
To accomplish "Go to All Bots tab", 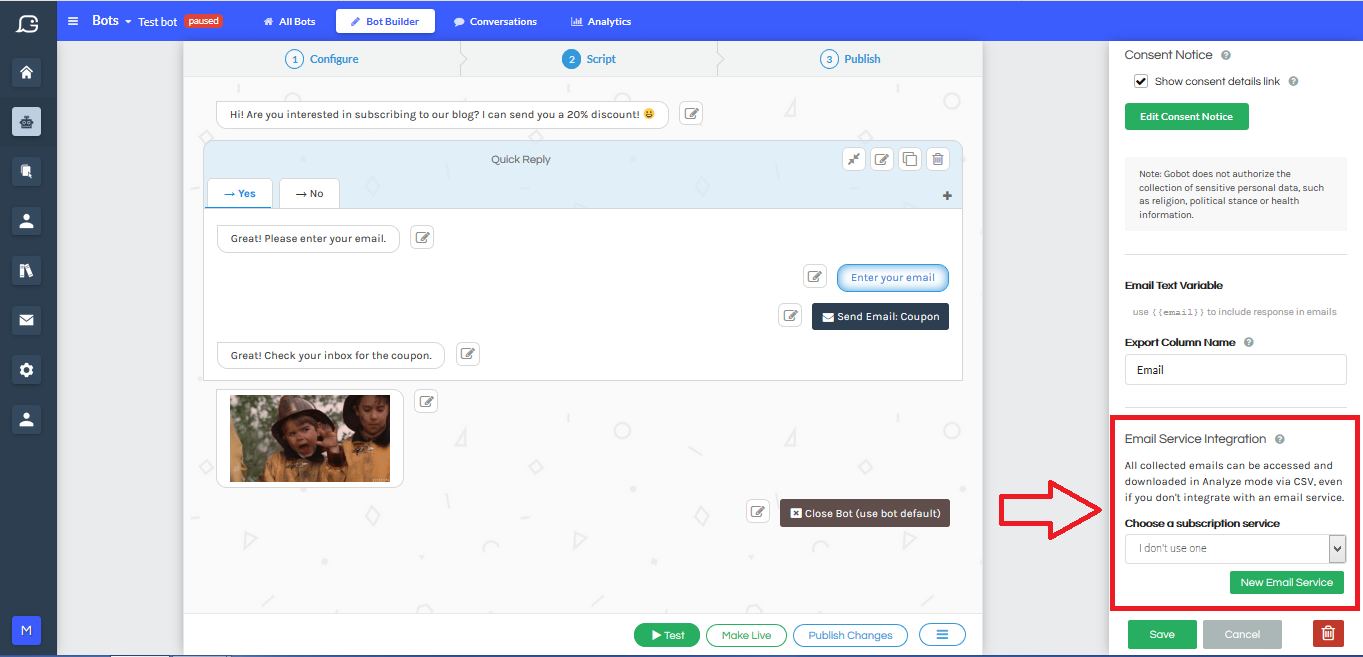I will [289, 21].
